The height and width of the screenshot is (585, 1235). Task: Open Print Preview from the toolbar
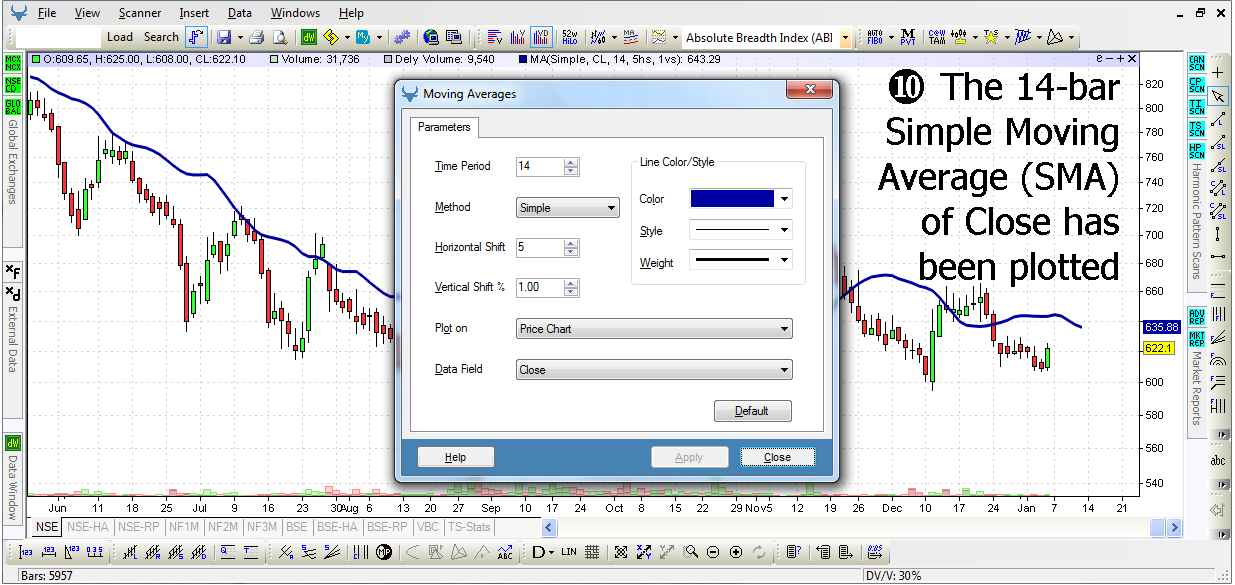click(x=281, y=37)
